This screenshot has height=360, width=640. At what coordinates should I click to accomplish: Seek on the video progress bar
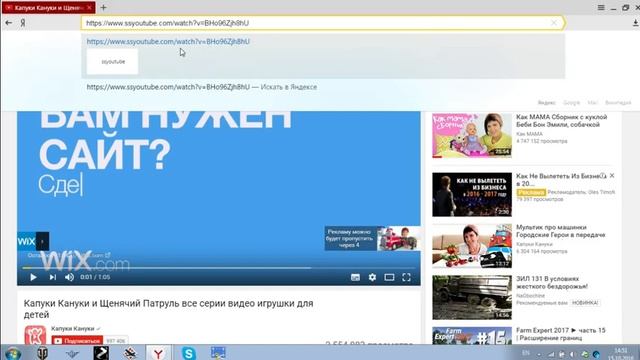tap(219, 268)
